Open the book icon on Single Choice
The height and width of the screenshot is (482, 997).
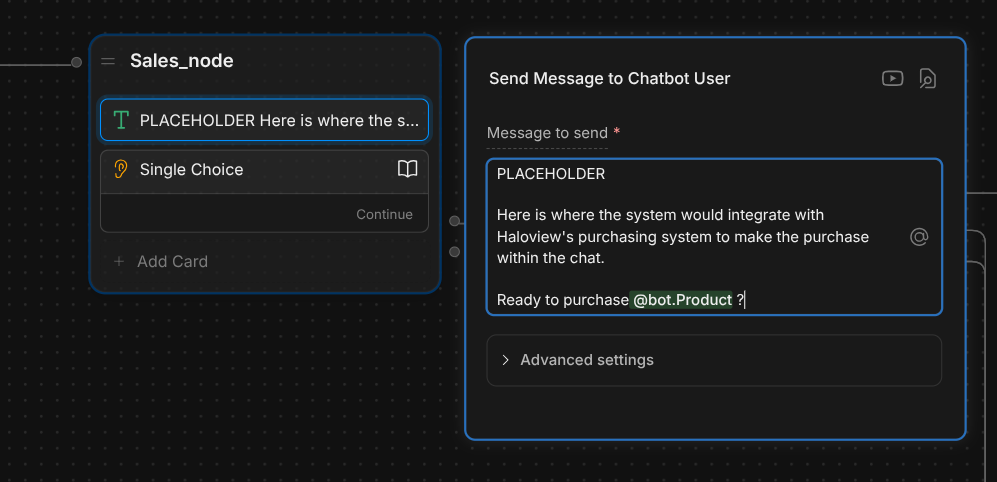(x=408, y=169)
